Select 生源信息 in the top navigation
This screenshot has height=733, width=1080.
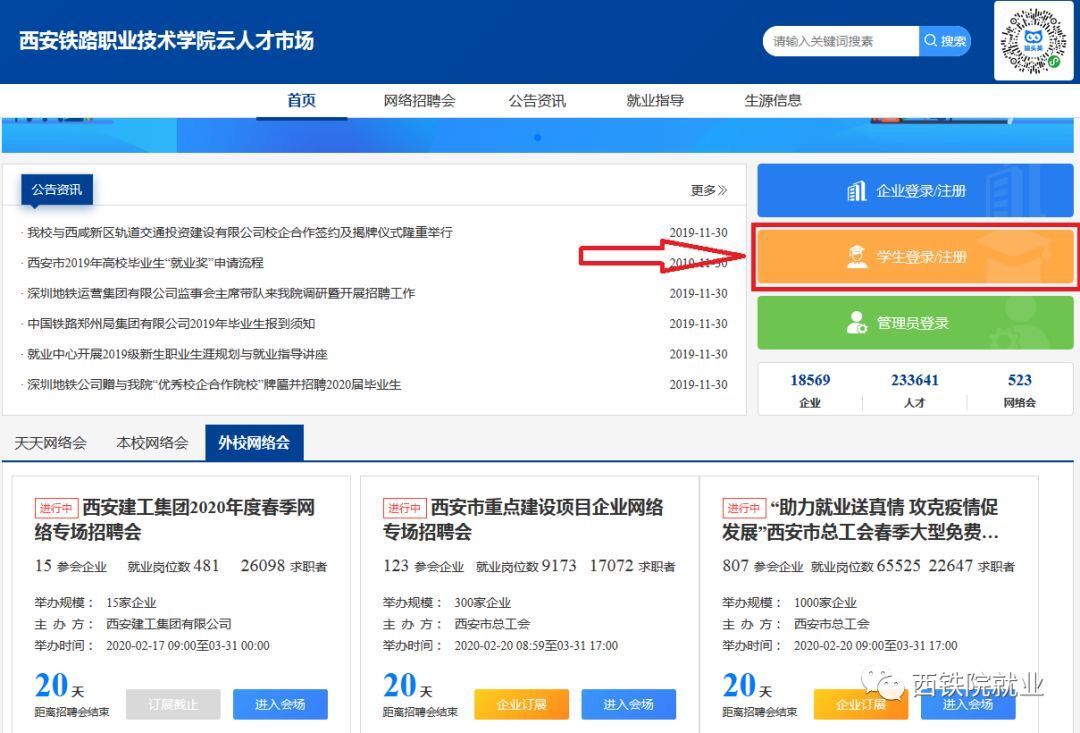coord(772,100)
